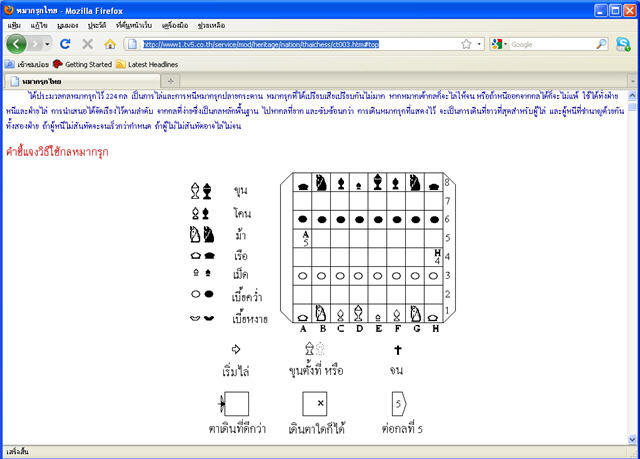Reload the current page
This screenshot has width=640, height=459.
[65, 44]
